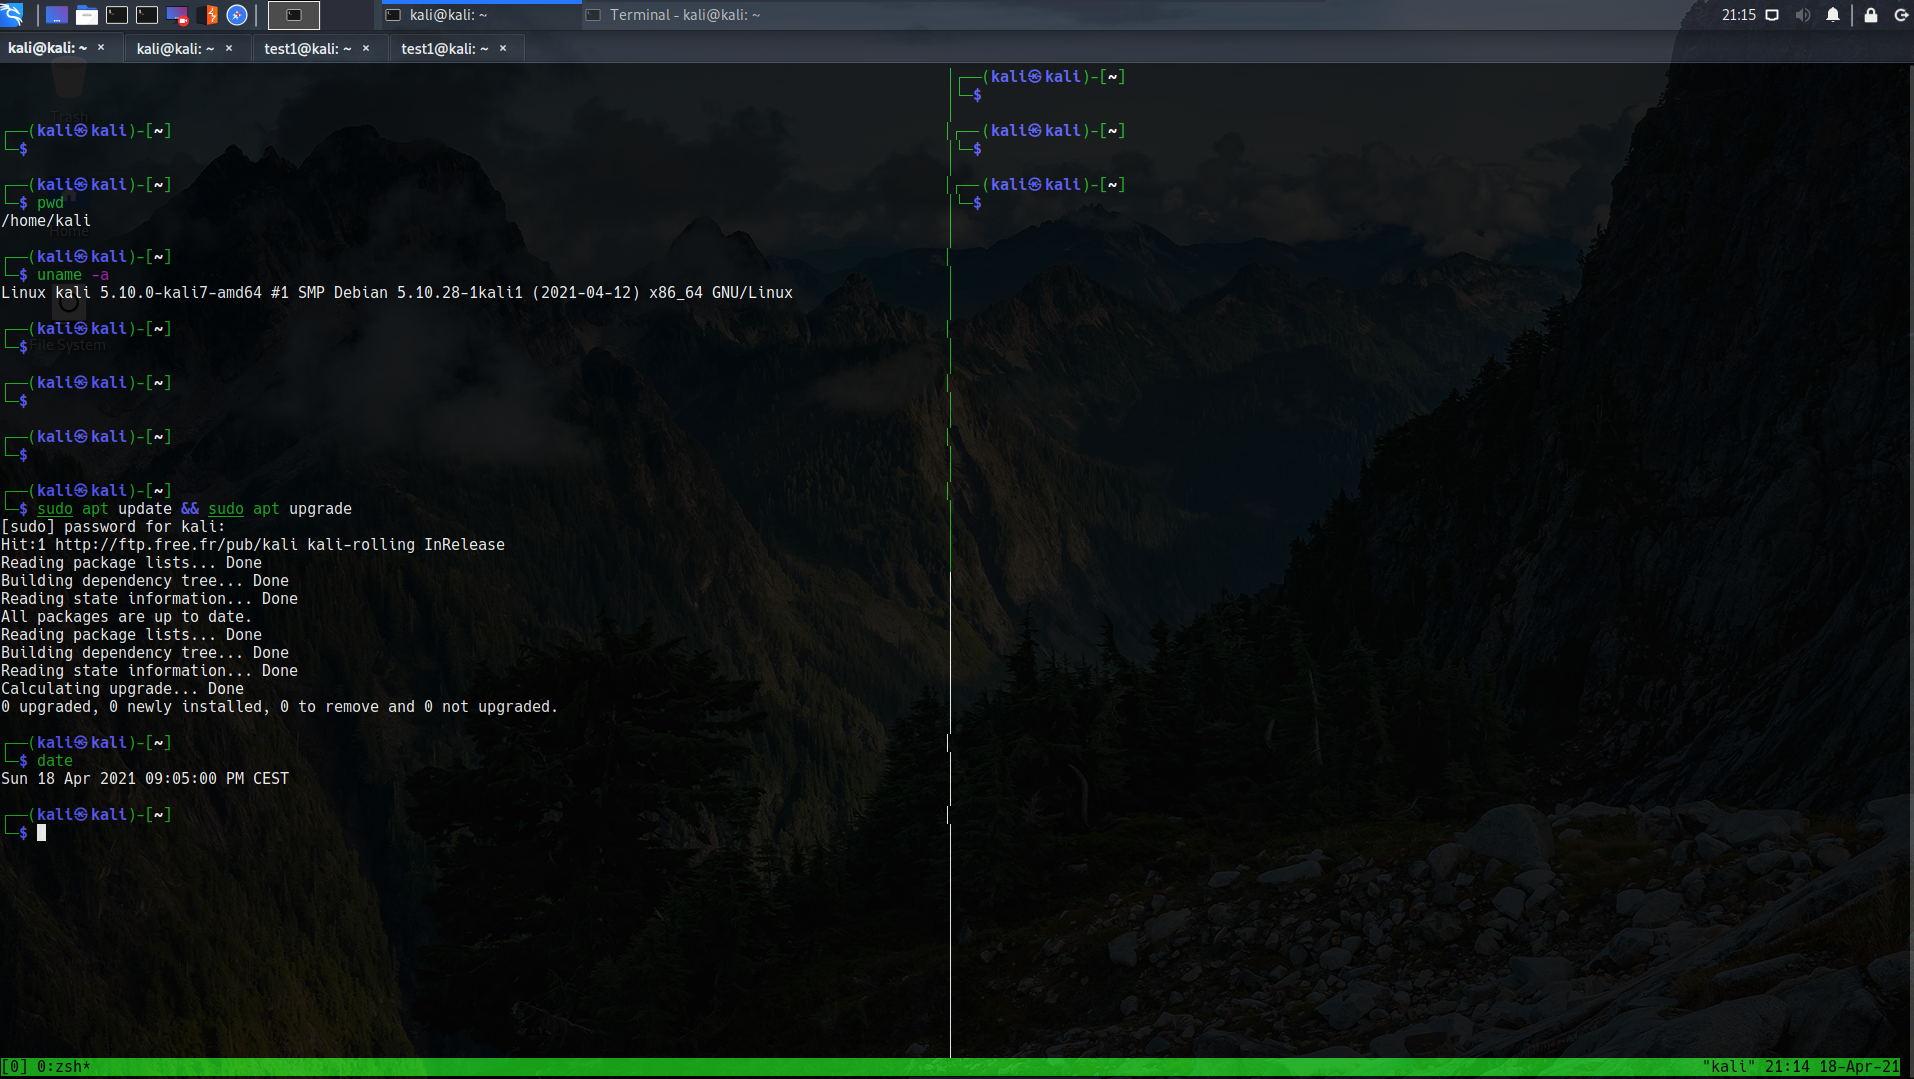Launch the screen recorder from the panel

click(177, 15)
